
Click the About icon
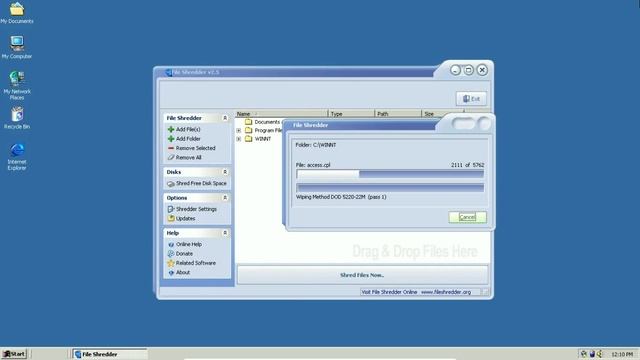[x=171, y=273]
